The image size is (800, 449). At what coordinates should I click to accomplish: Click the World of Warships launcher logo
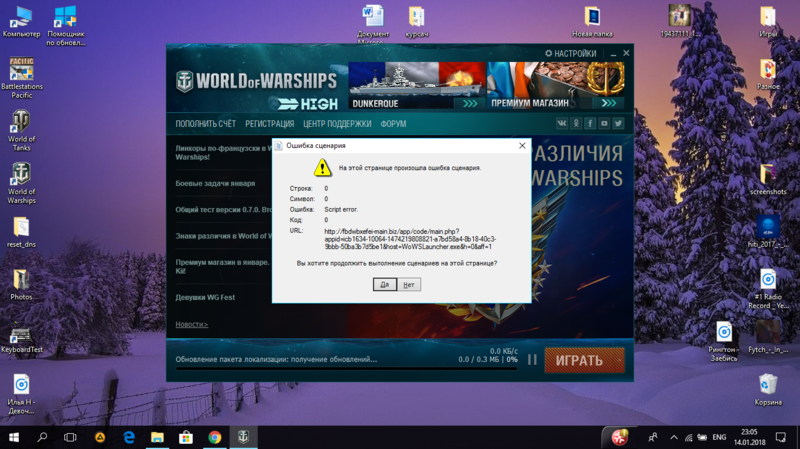256,82
